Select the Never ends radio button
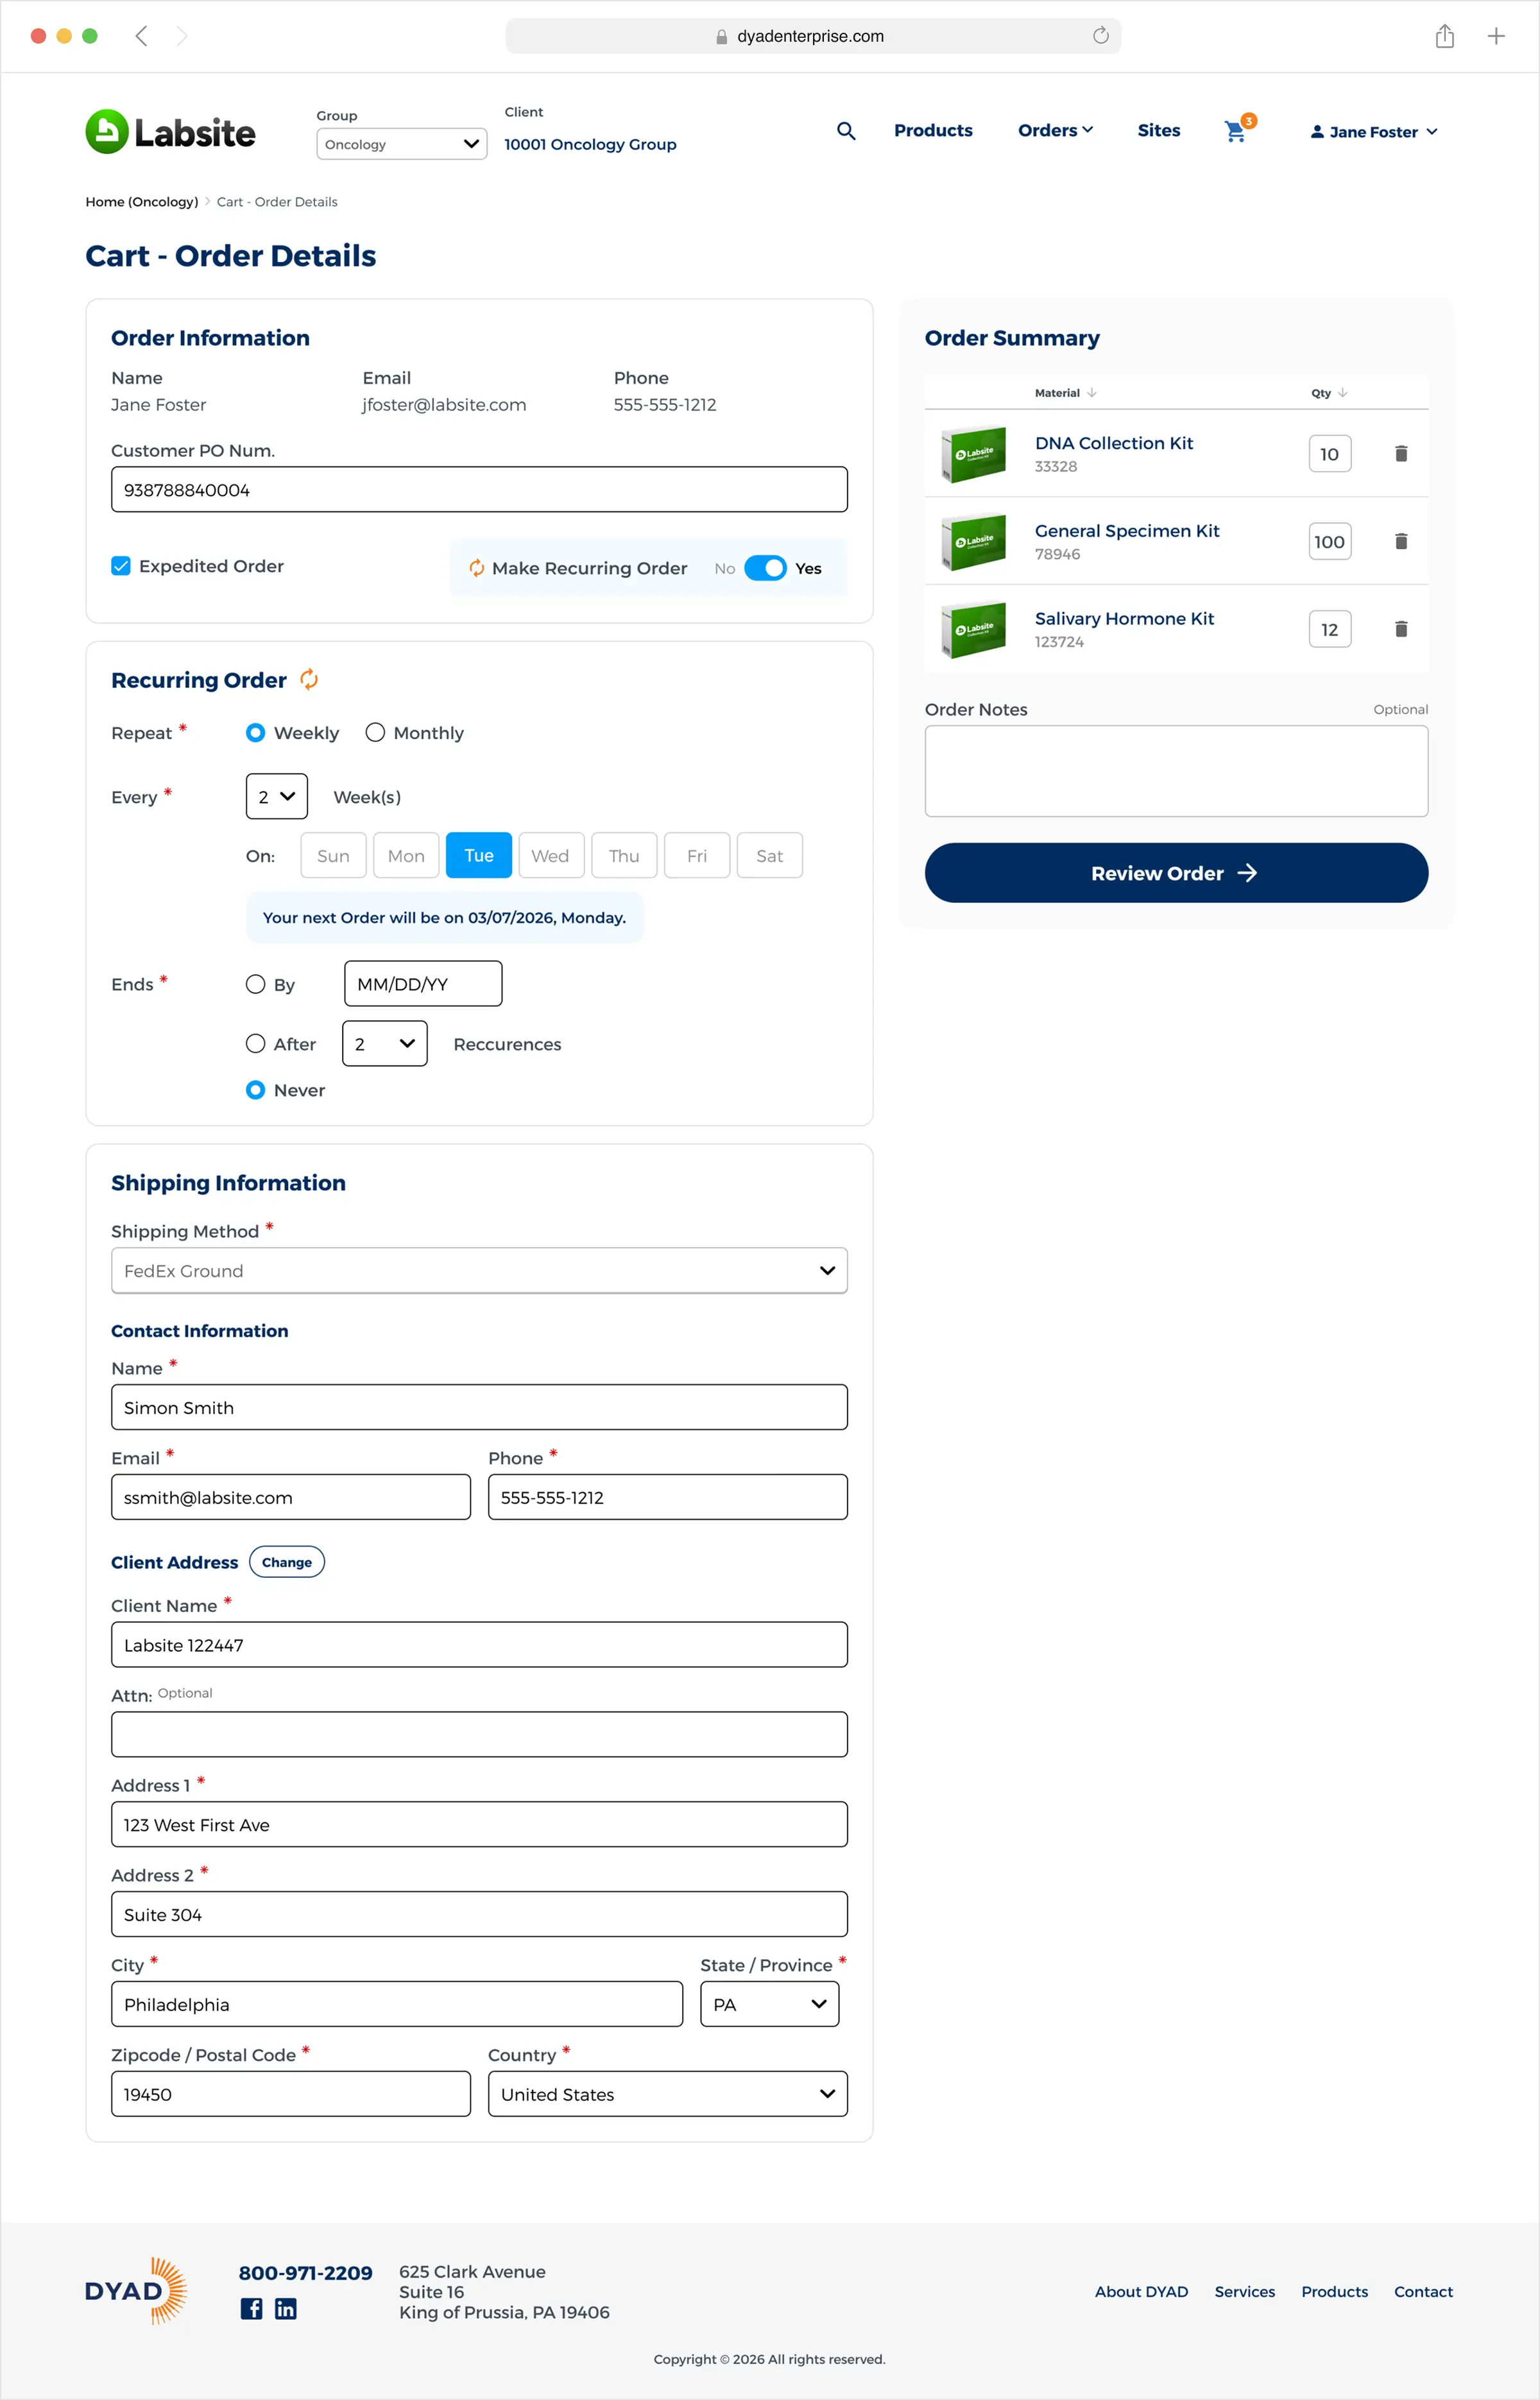 pos(255,1090)
